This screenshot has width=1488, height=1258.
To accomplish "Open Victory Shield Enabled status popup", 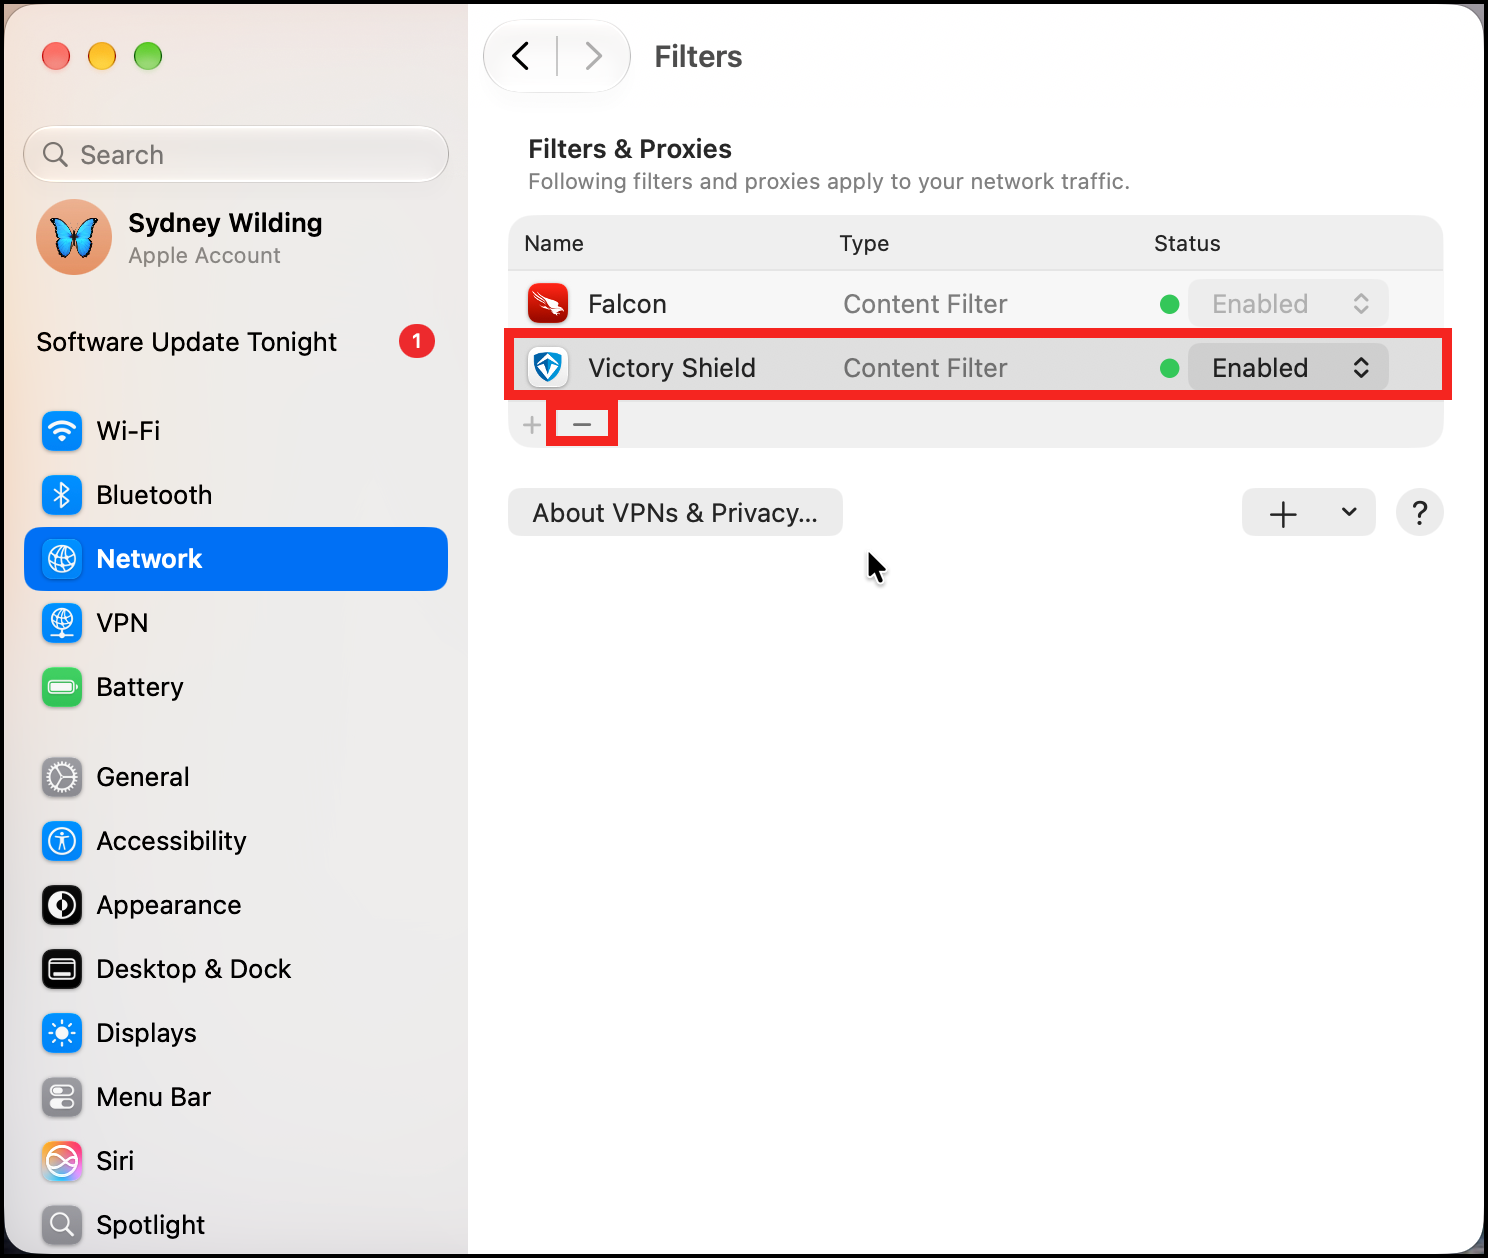I will tap(1288, 368).
